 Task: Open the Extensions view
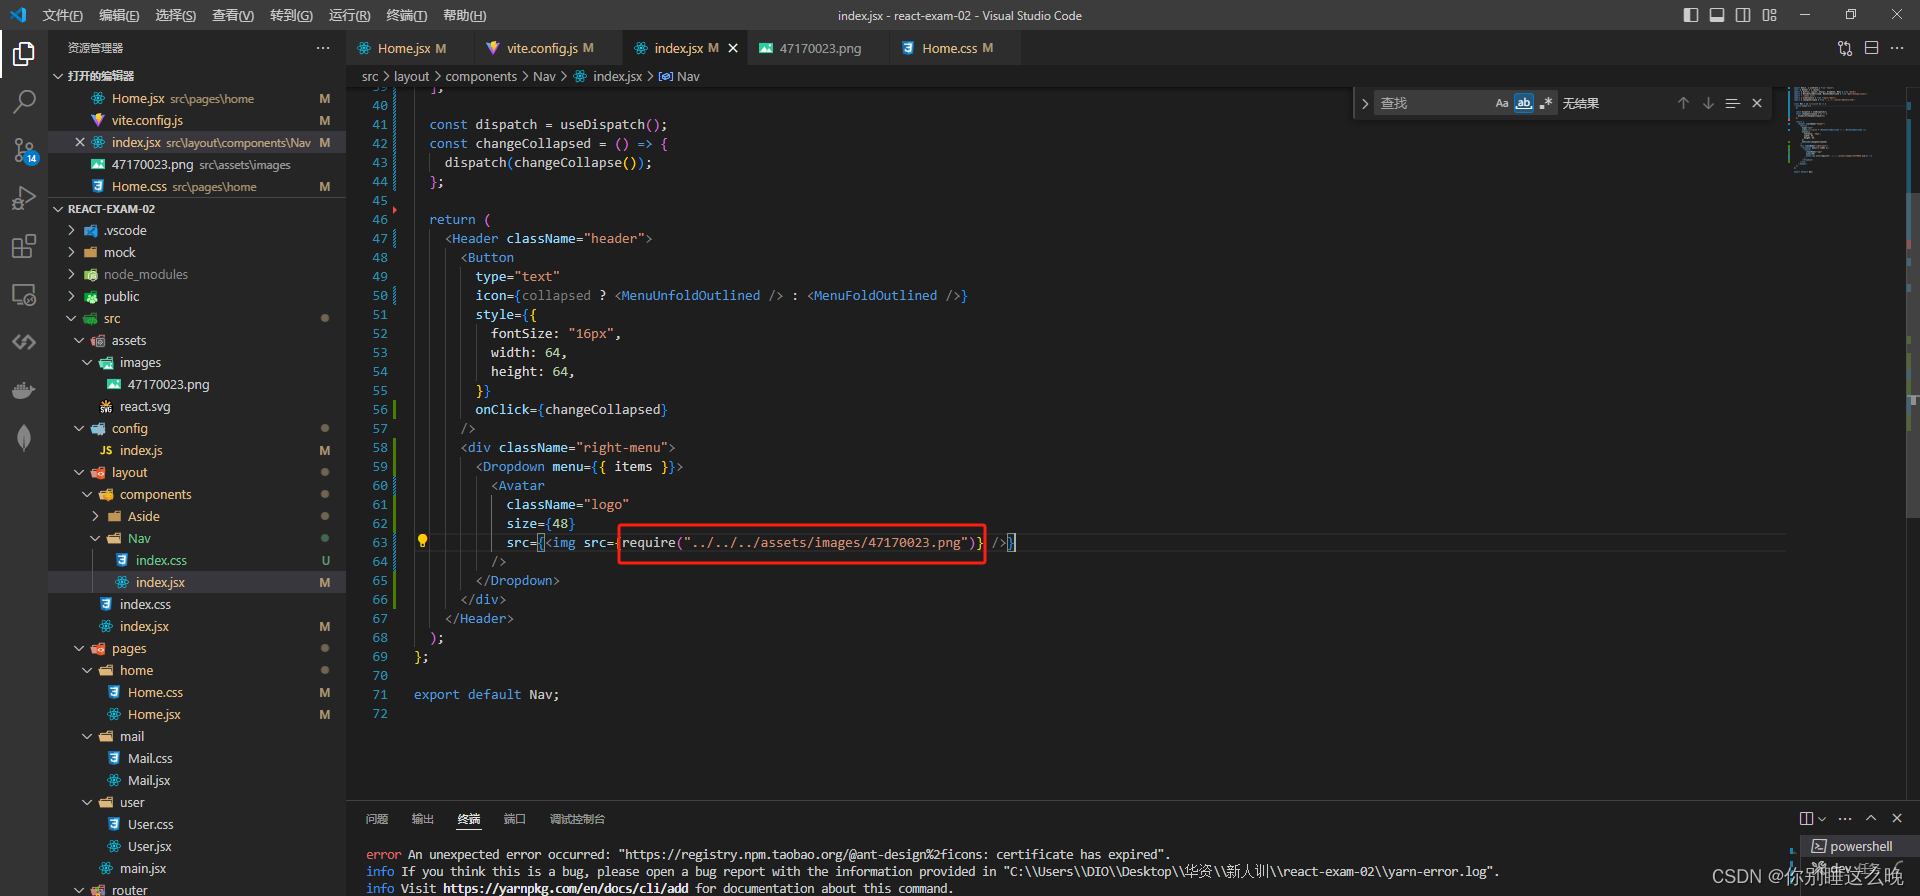[24, 246]
